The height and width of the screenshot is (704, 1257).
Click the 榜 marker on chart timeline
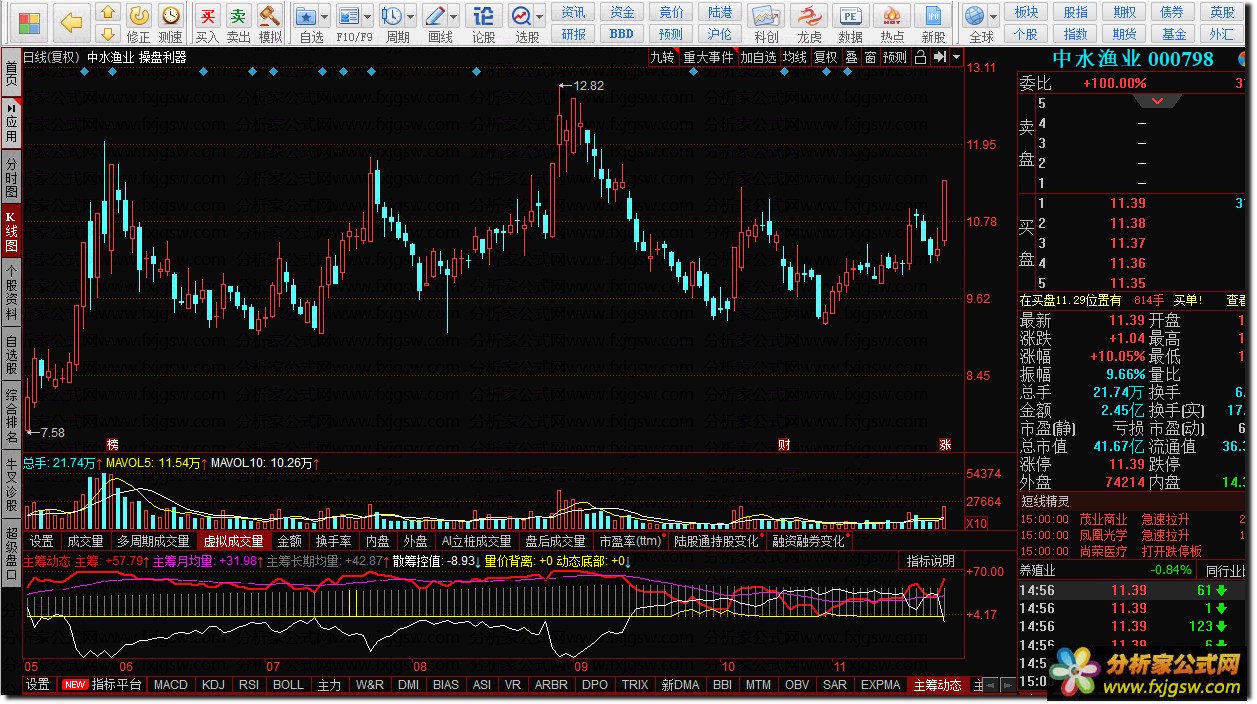[x=111, y=444]
